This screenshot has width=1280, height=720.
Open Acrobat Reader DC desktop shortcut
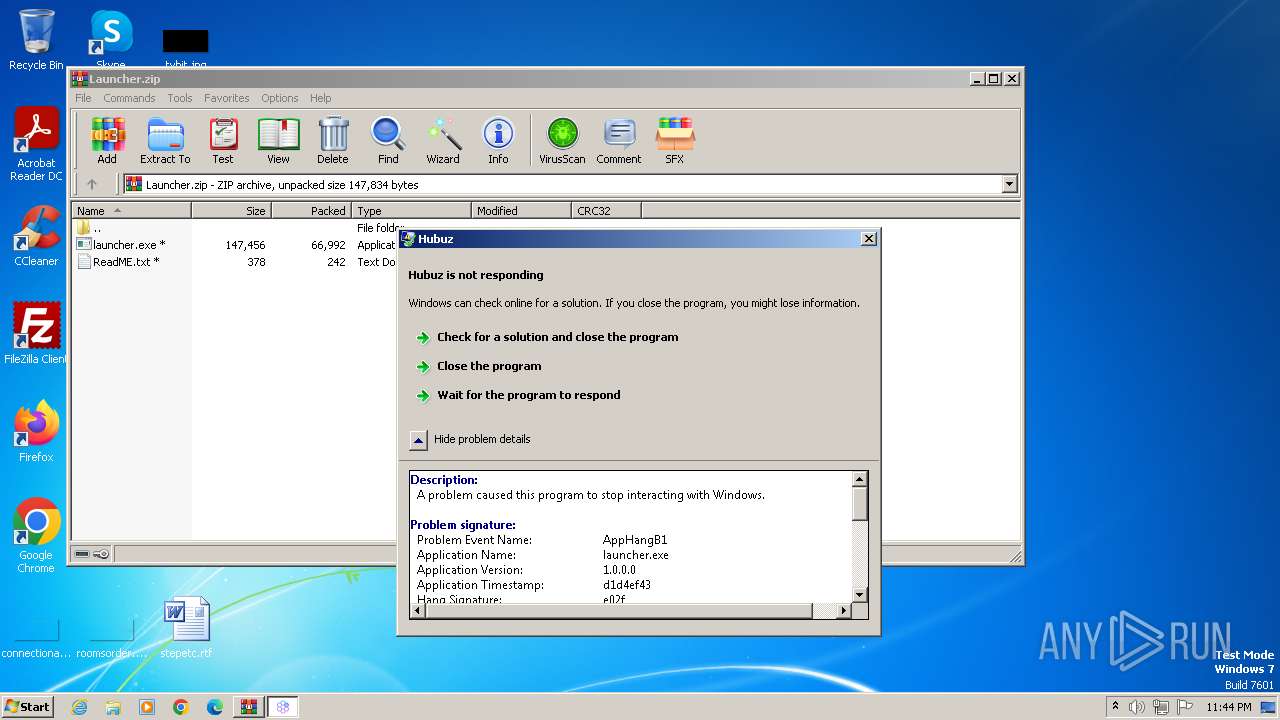(36, 145)
